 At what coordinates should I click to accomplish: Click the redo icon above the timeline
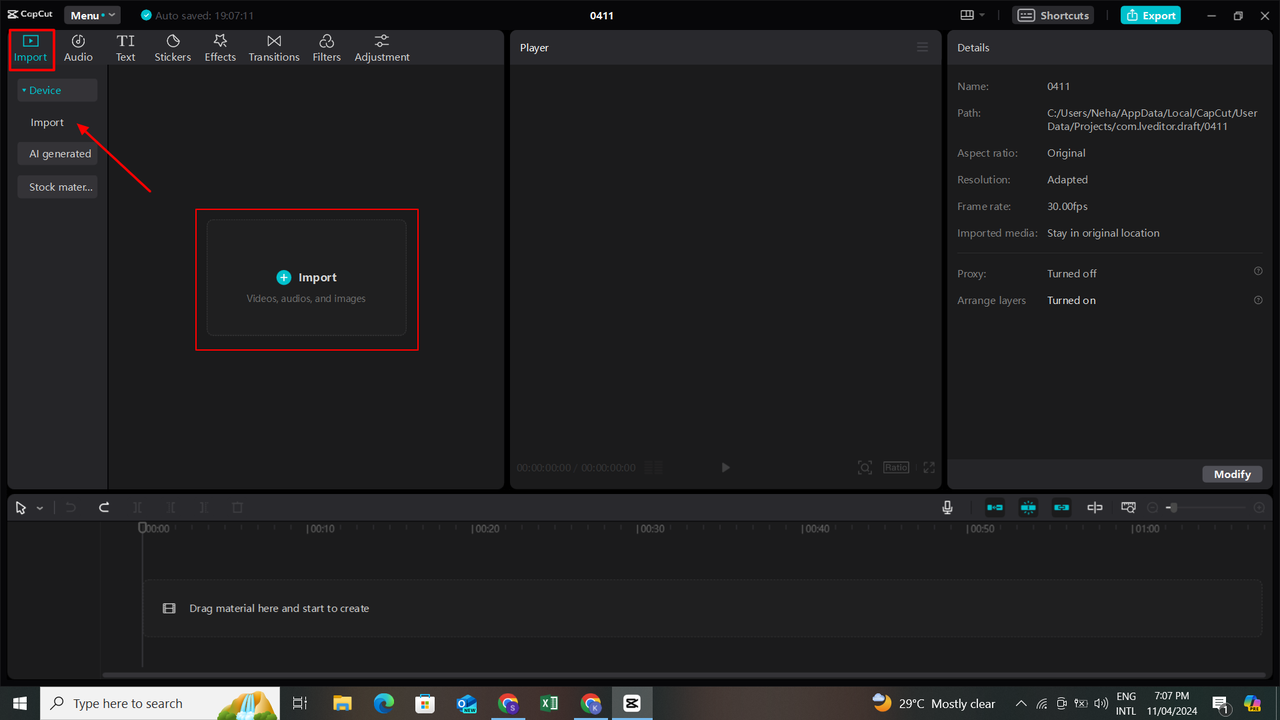tap(103, 507)
